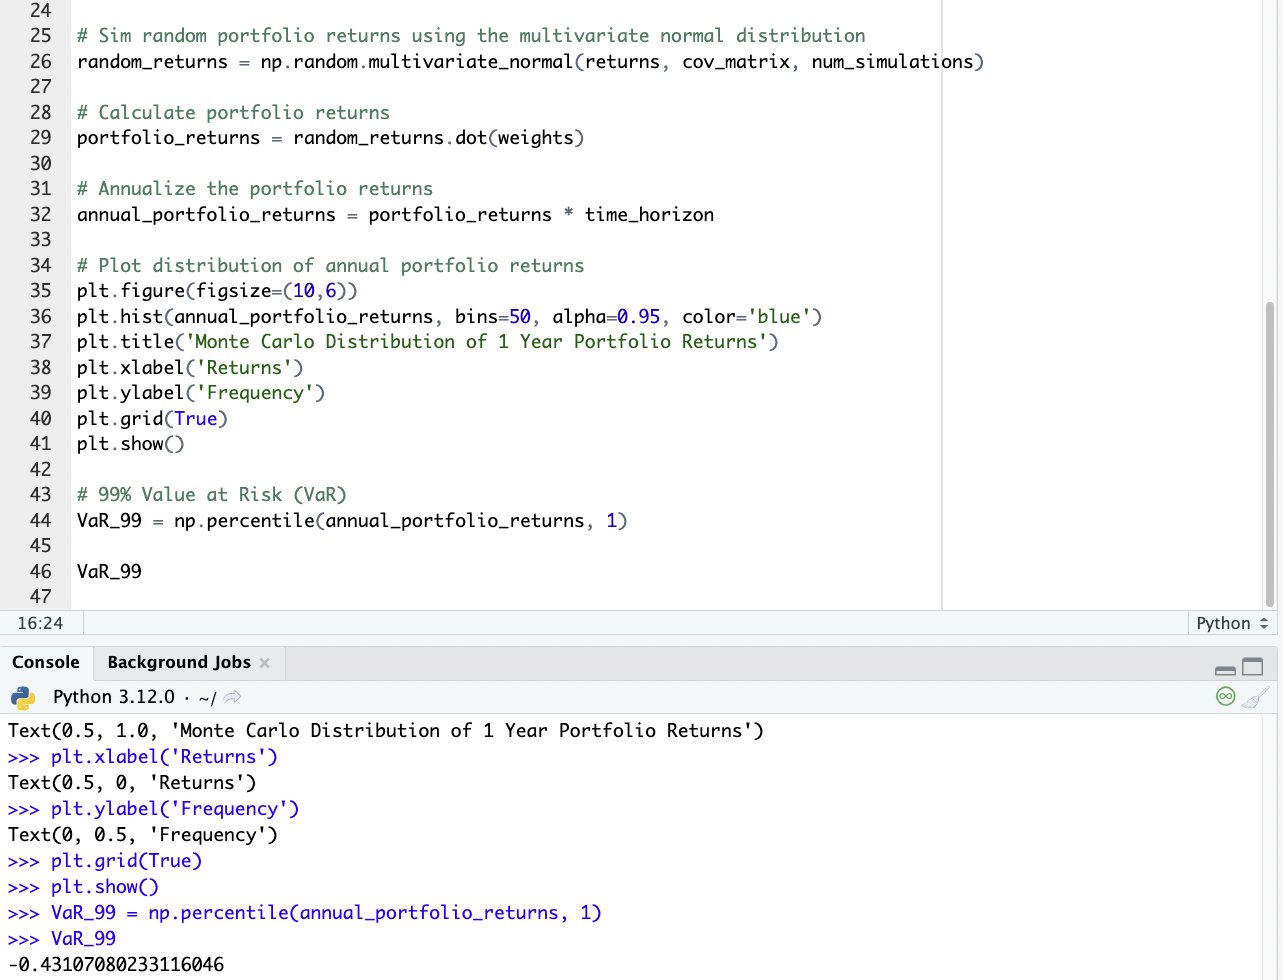Click line number 36 in the gutter

(x=40, y=316)
